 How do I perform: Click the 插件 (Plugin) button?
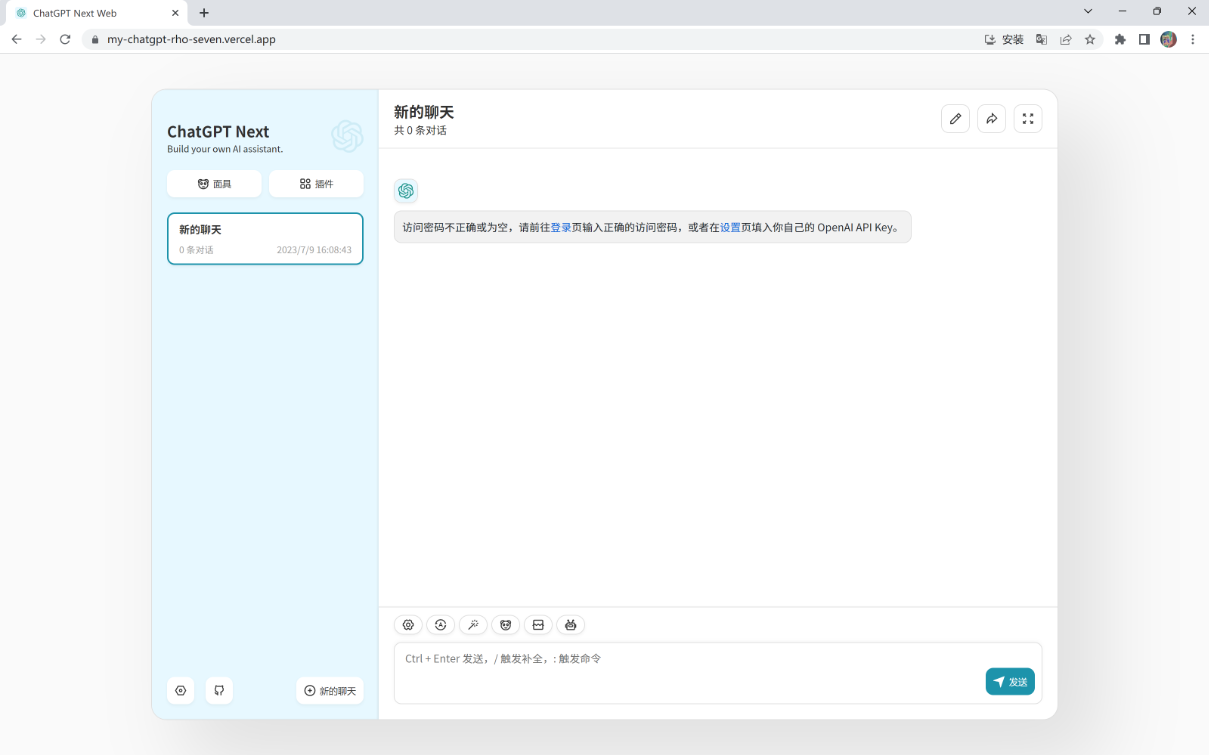coord(316,184)
